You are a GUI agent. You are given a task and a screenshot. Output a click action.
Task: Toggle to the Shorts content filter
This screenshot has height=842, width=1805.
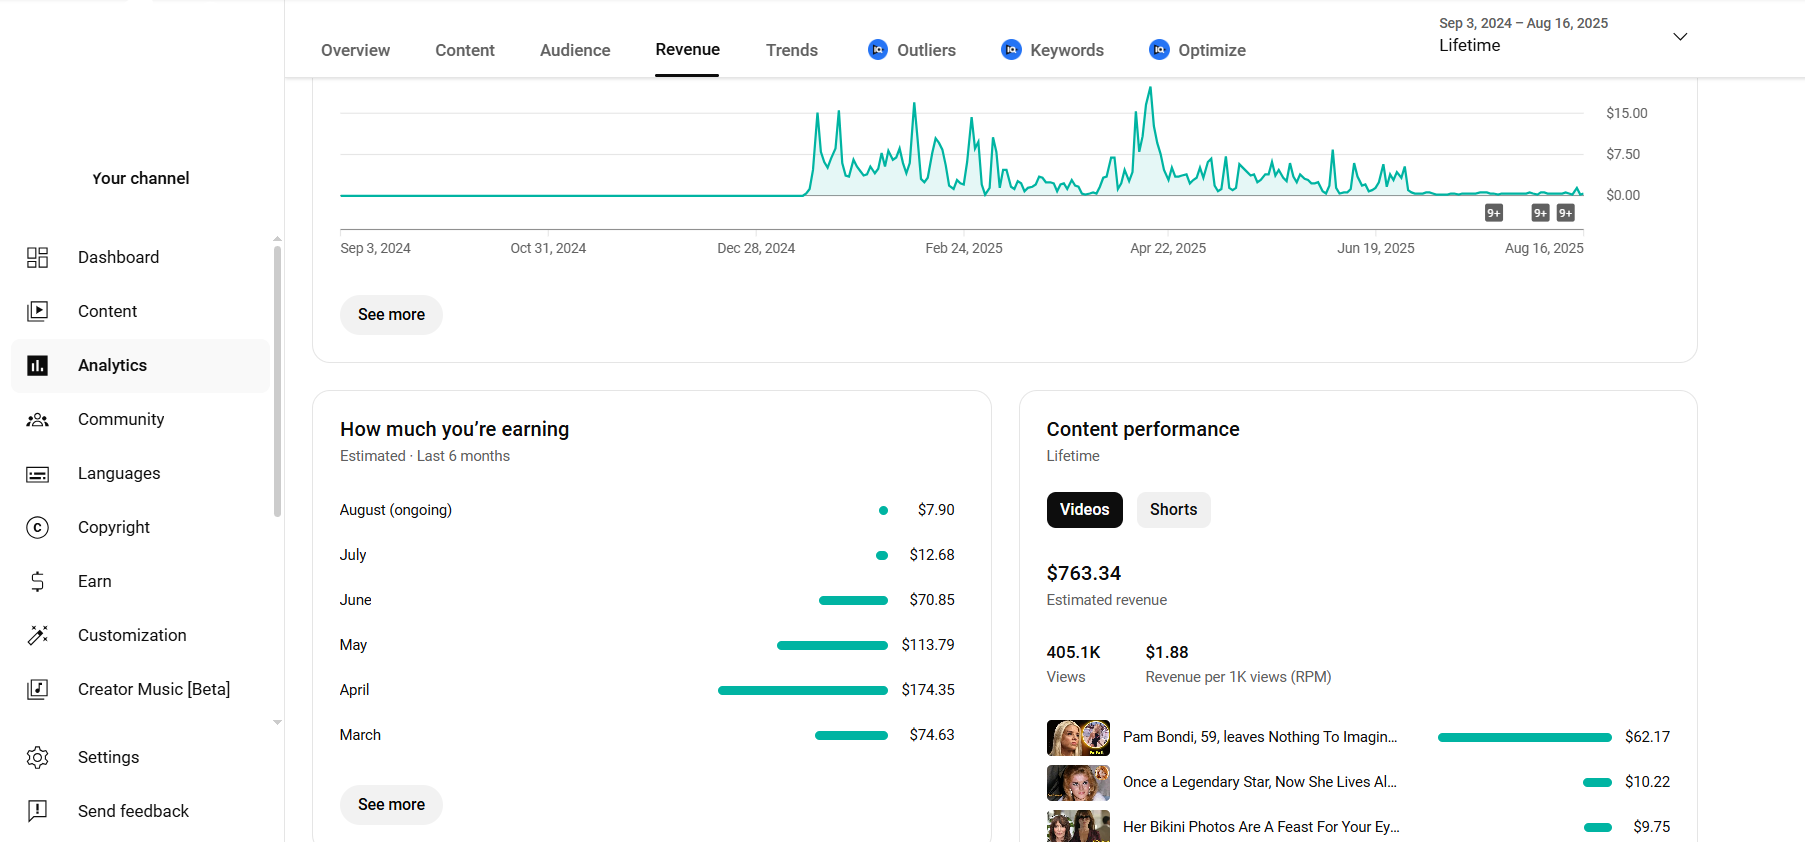1173,510
